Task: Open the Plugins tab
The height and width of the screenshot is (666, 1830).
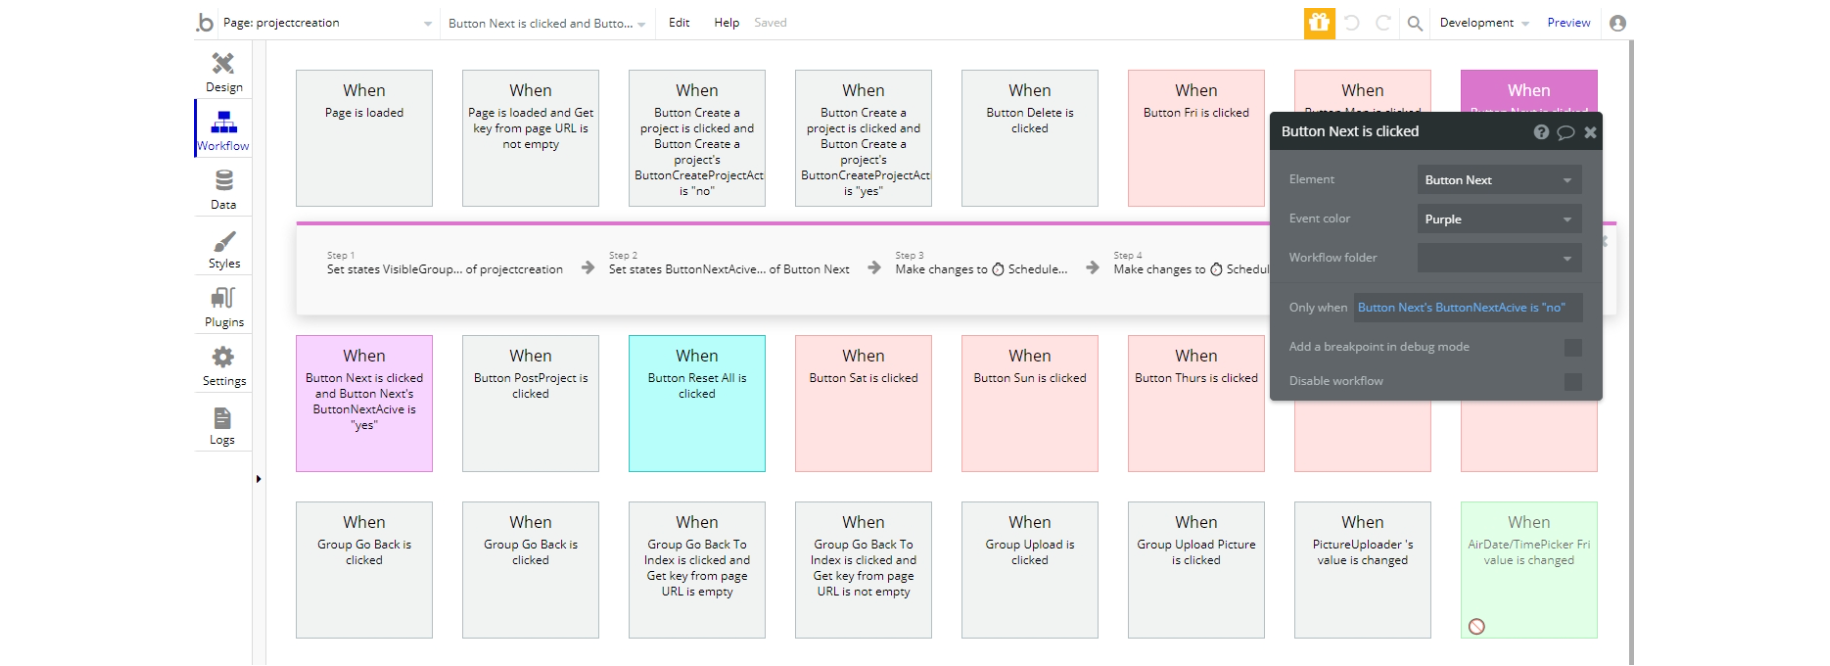Action: click(x=223, y=307)
